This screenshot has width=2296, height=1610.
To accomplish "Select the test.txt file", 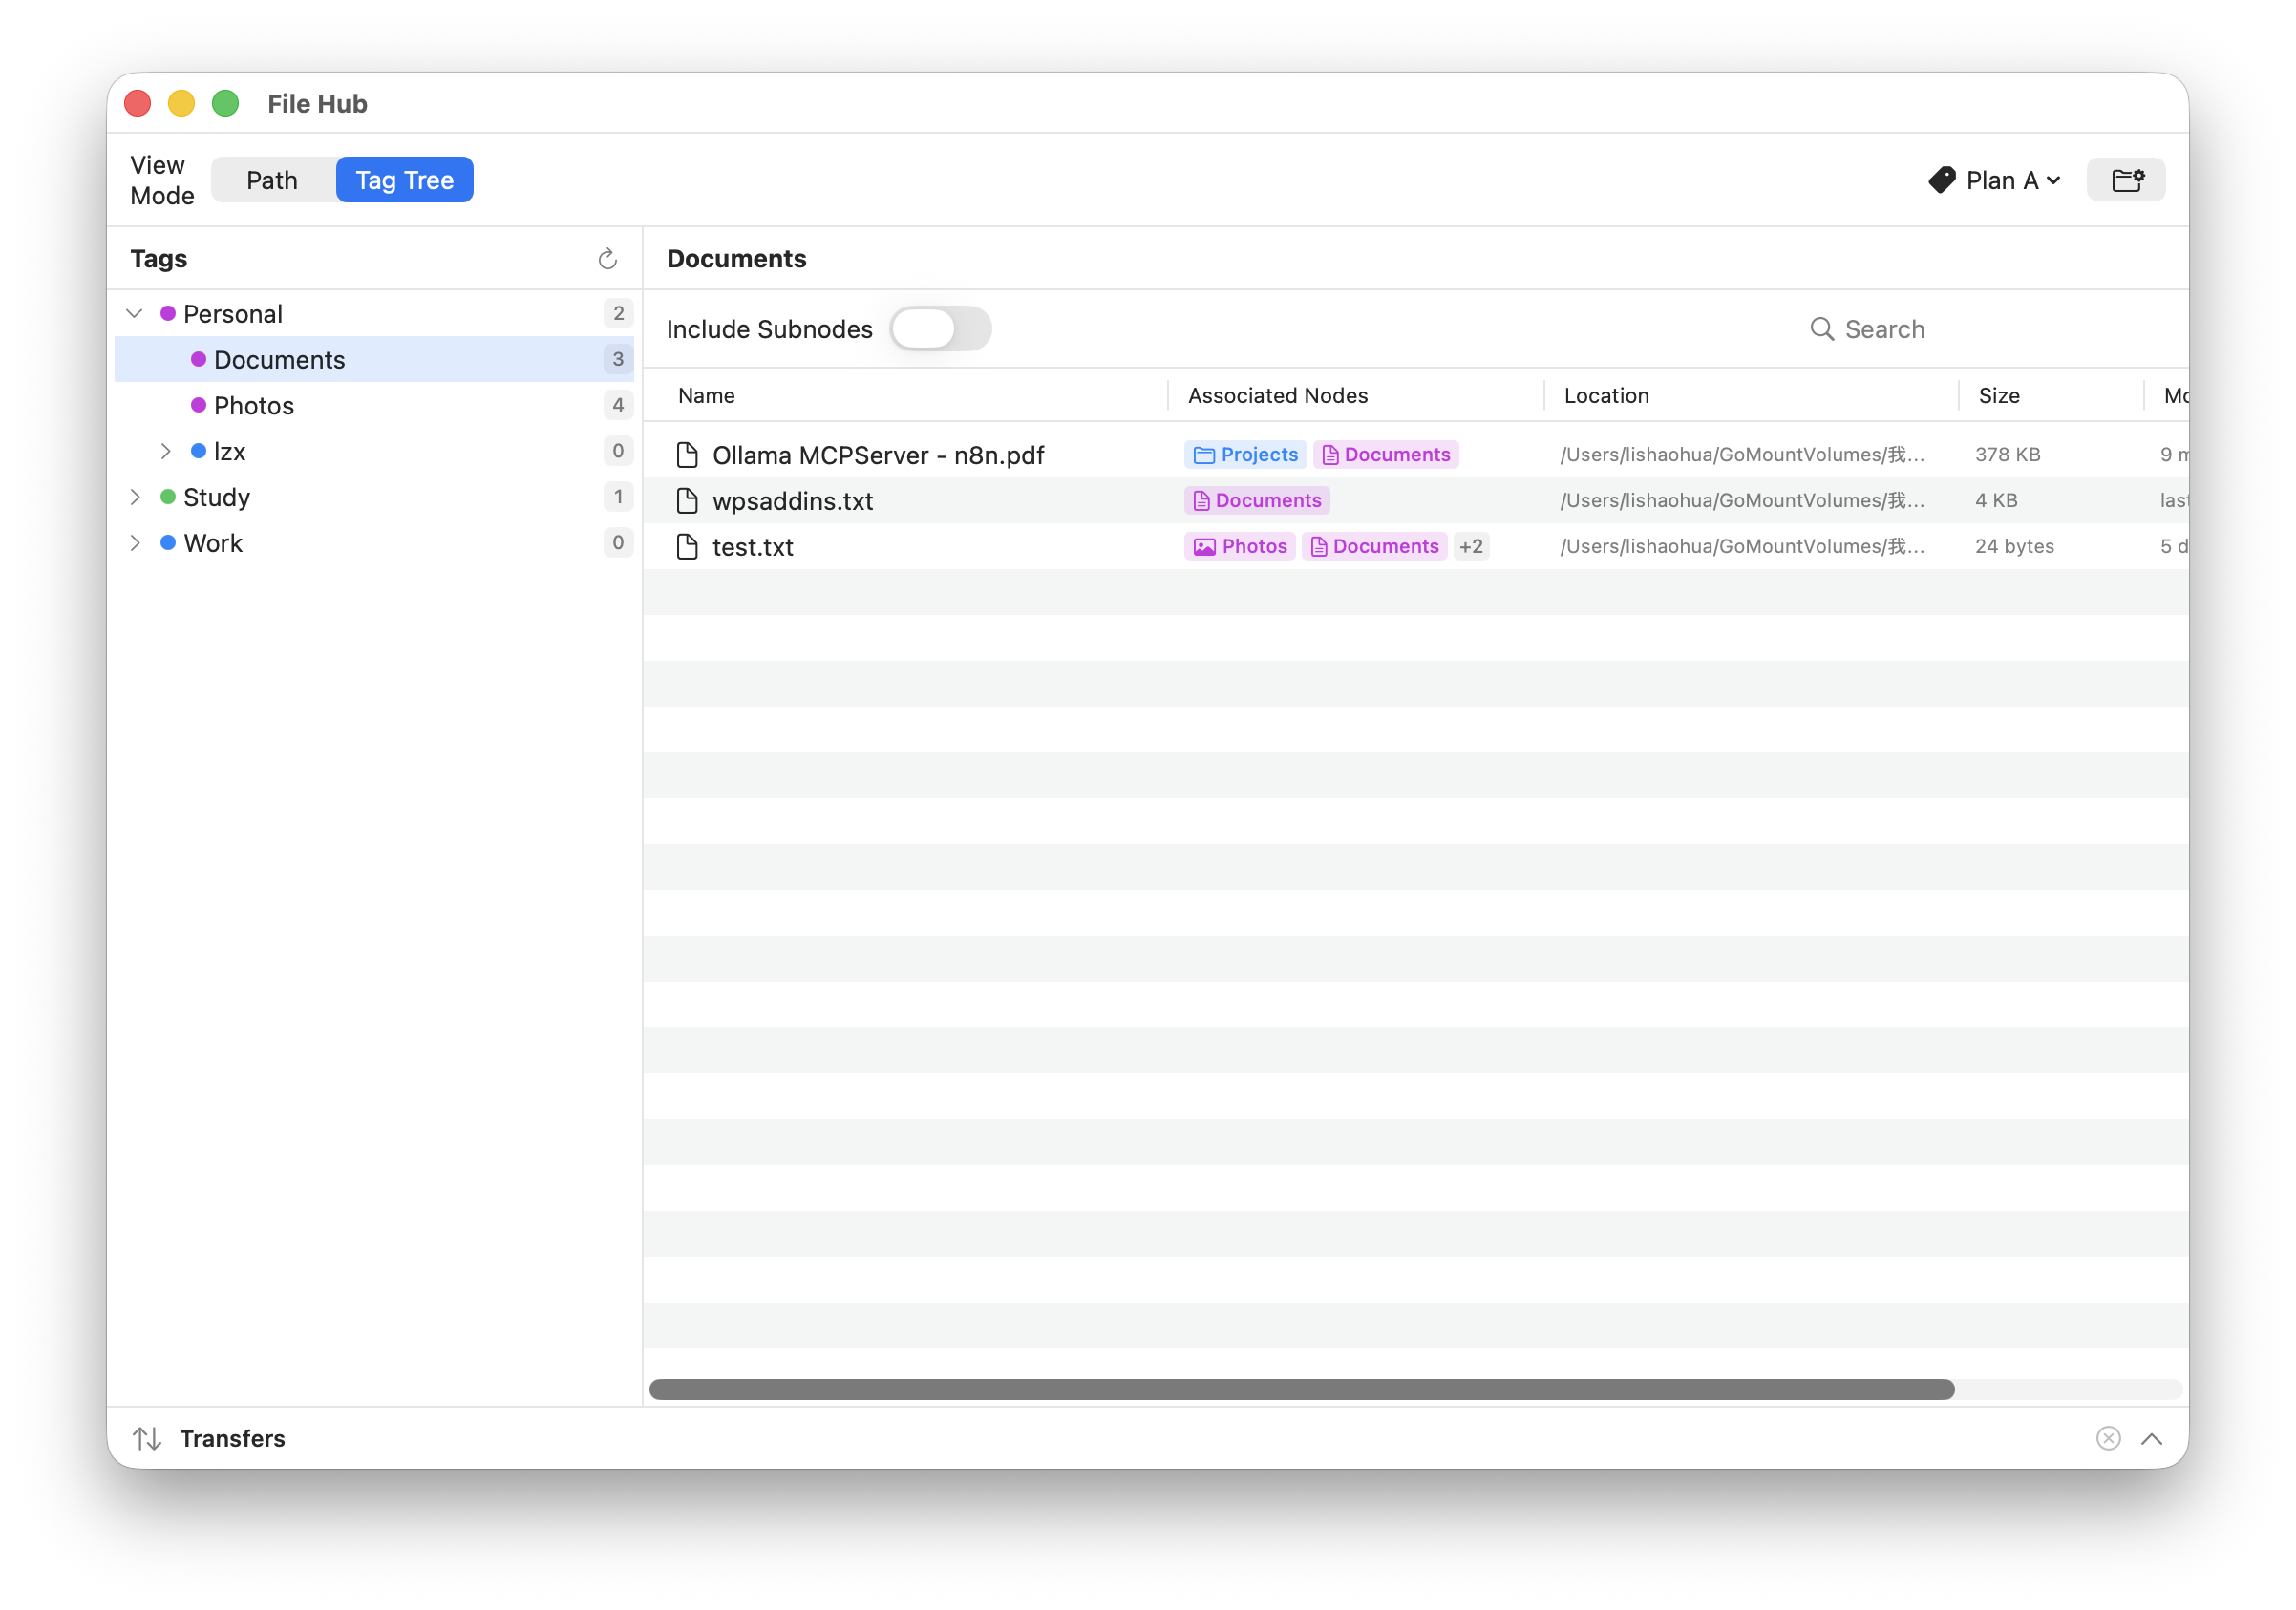I will coord(752,547).
